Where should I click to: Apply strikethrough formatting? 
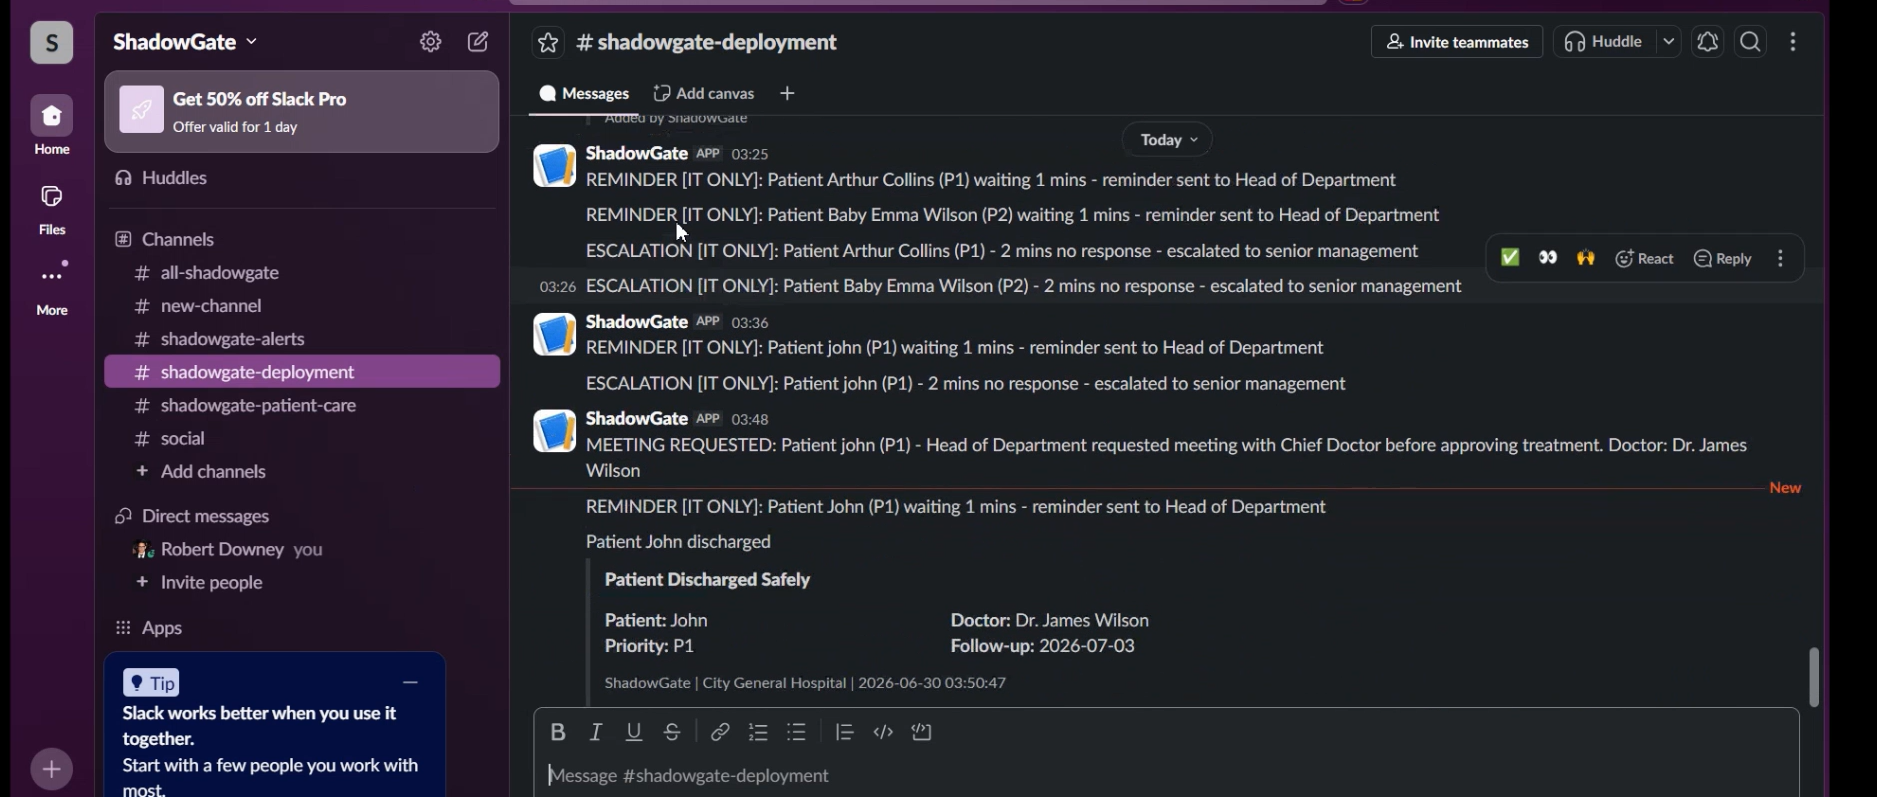[672, 732]
